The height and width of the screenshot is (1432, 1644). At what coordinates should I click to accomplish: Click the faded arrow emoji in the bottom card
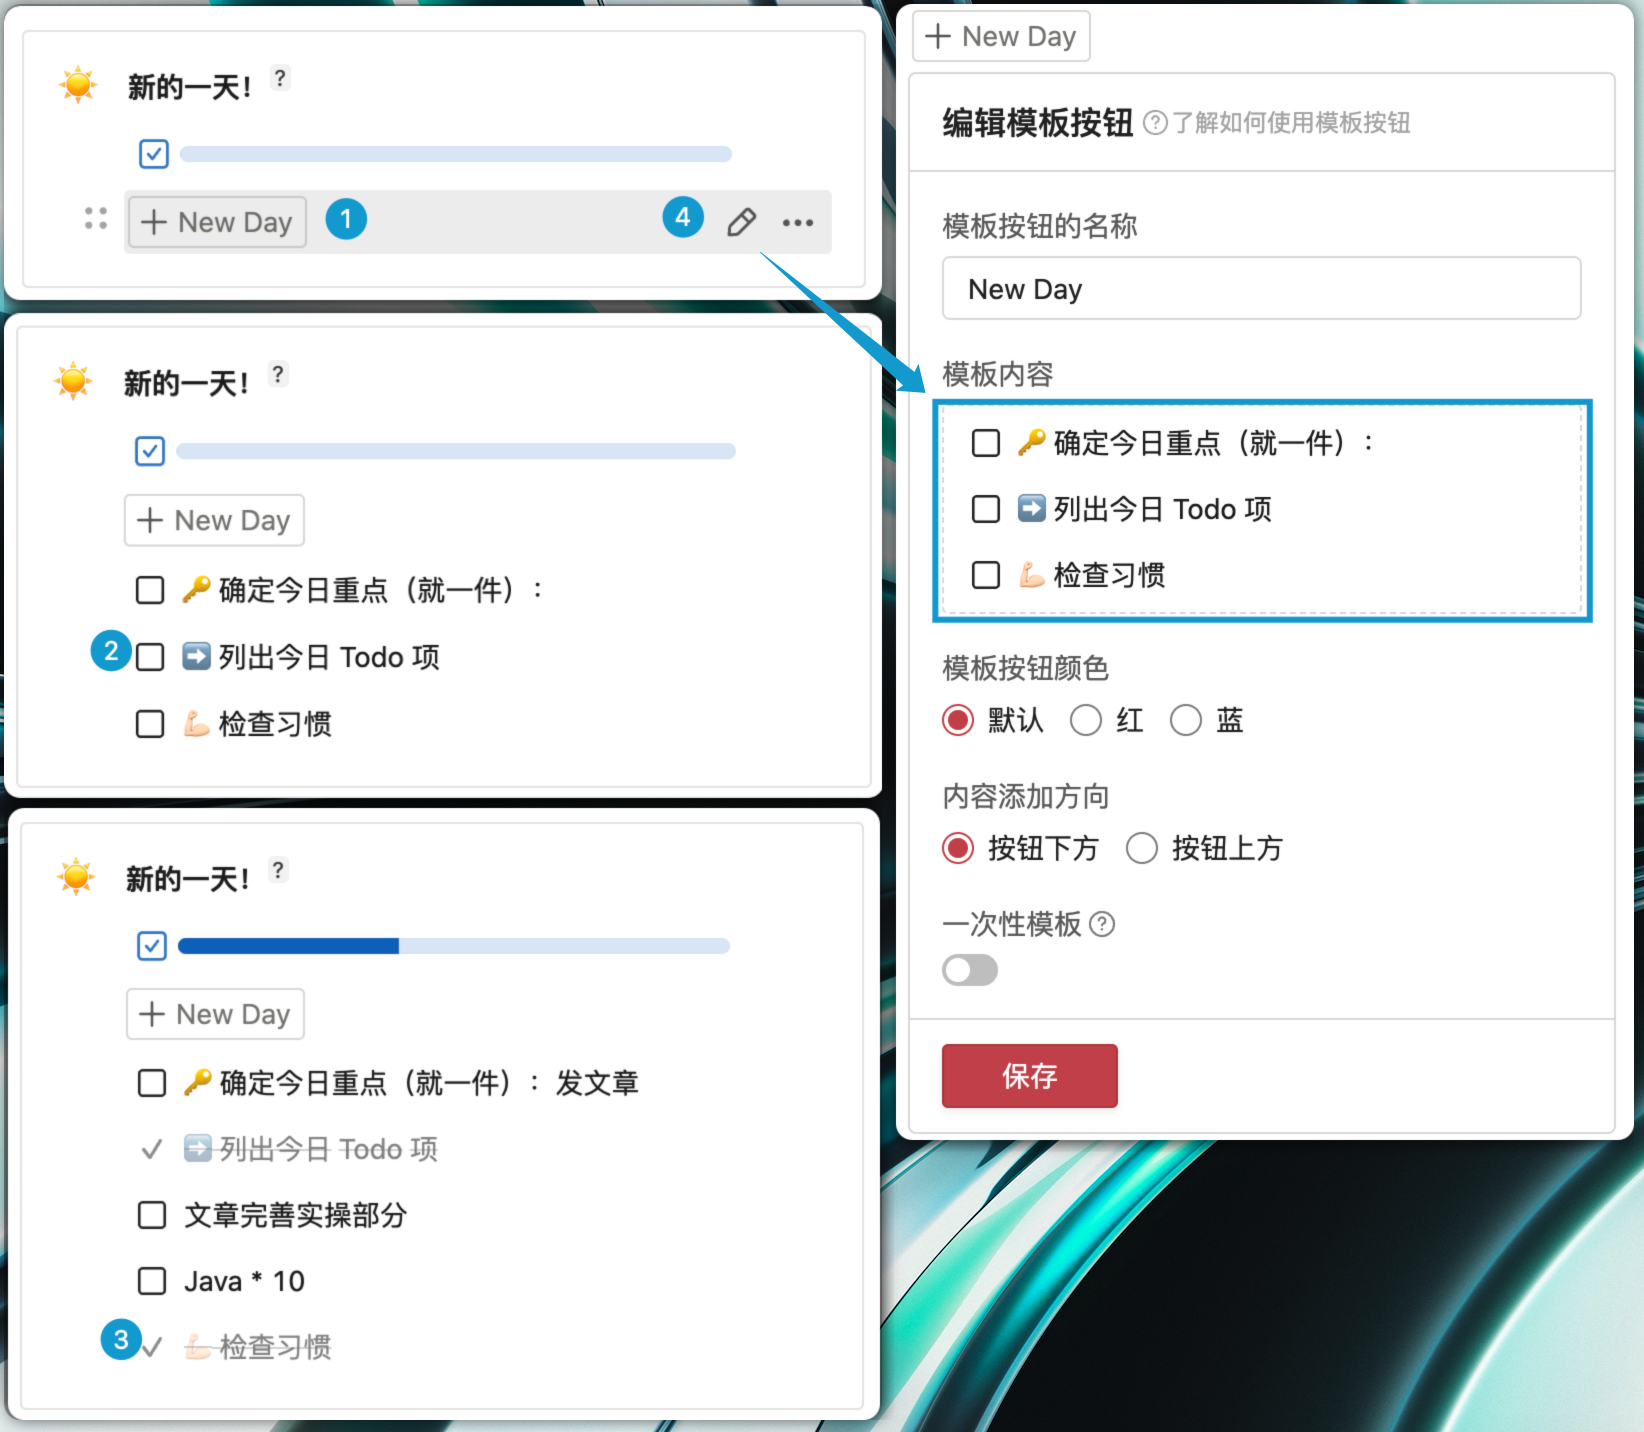198,1148
